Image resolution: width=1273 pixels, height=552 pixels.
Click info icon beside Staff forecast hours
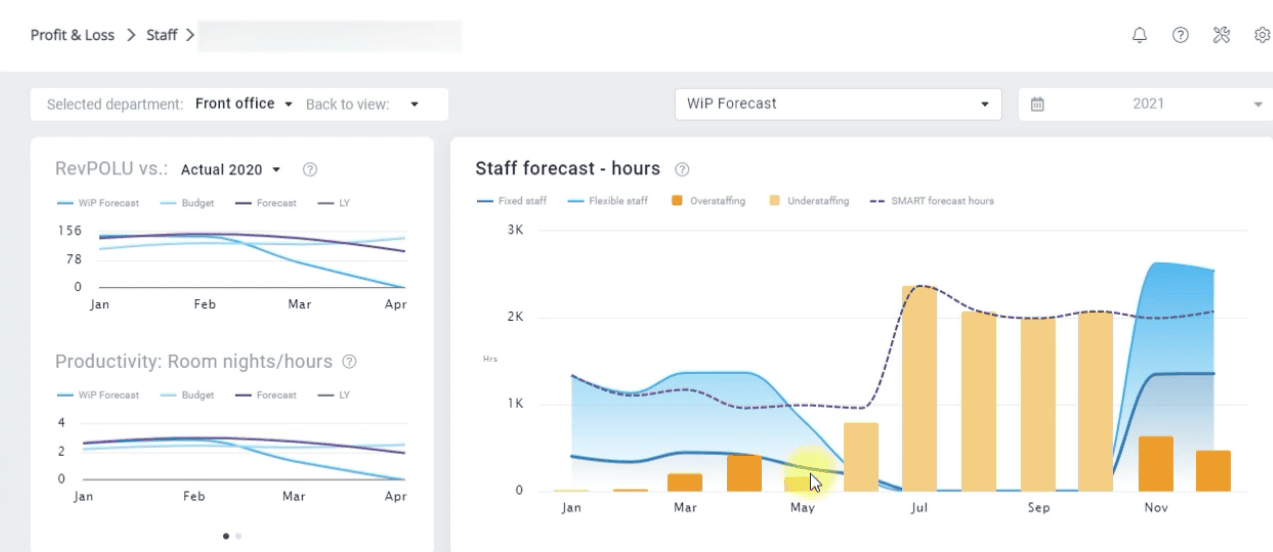click(682, 170)
